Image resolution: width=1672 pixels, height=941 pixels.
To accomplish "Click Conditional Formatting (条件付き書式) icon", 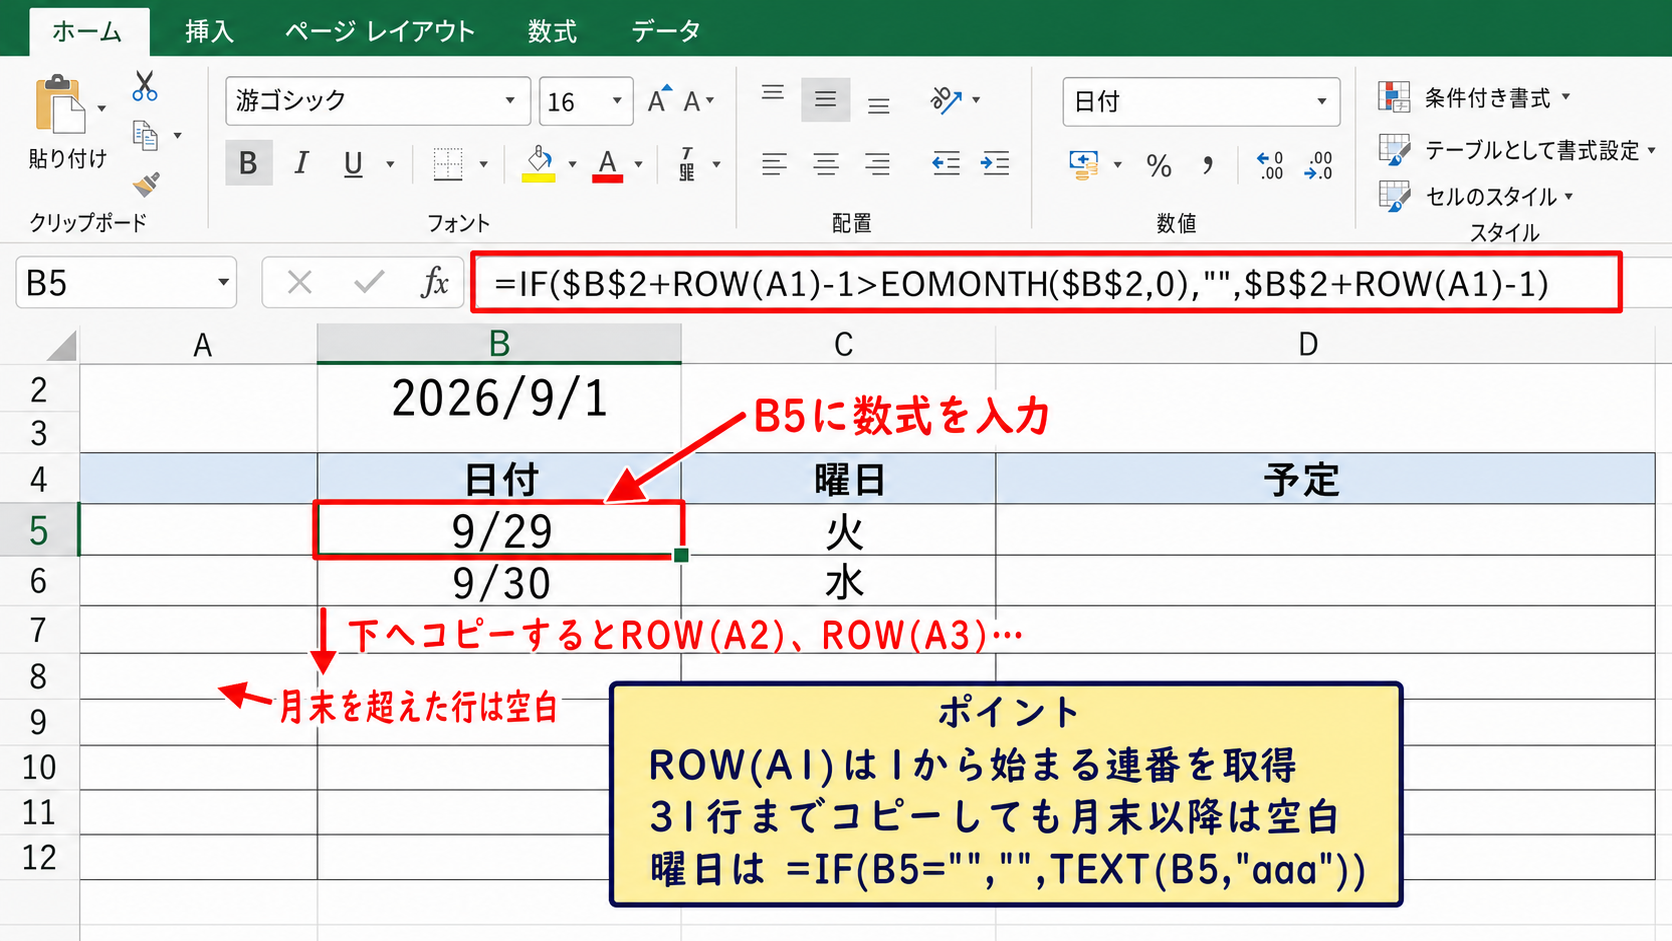I will pyautogui.click(x=1394, y=97).
